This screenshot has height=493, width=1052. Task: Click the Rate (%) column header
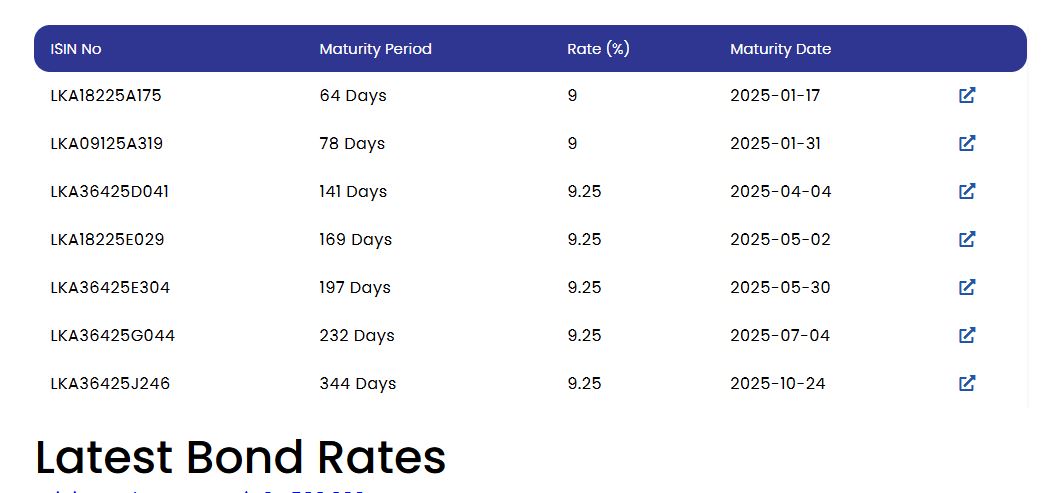(598, 49)
